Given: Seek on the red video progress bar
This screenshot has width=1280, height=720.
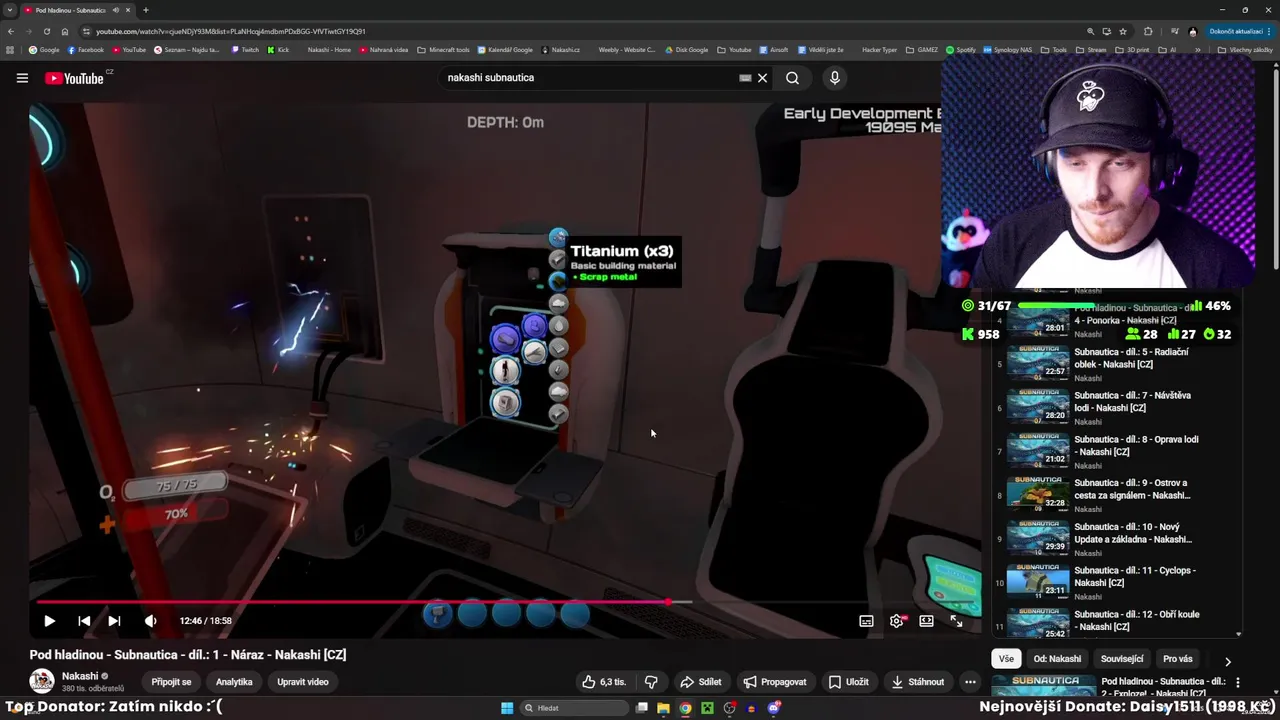Looking at the screenshot, I should (x=505, y=602).
